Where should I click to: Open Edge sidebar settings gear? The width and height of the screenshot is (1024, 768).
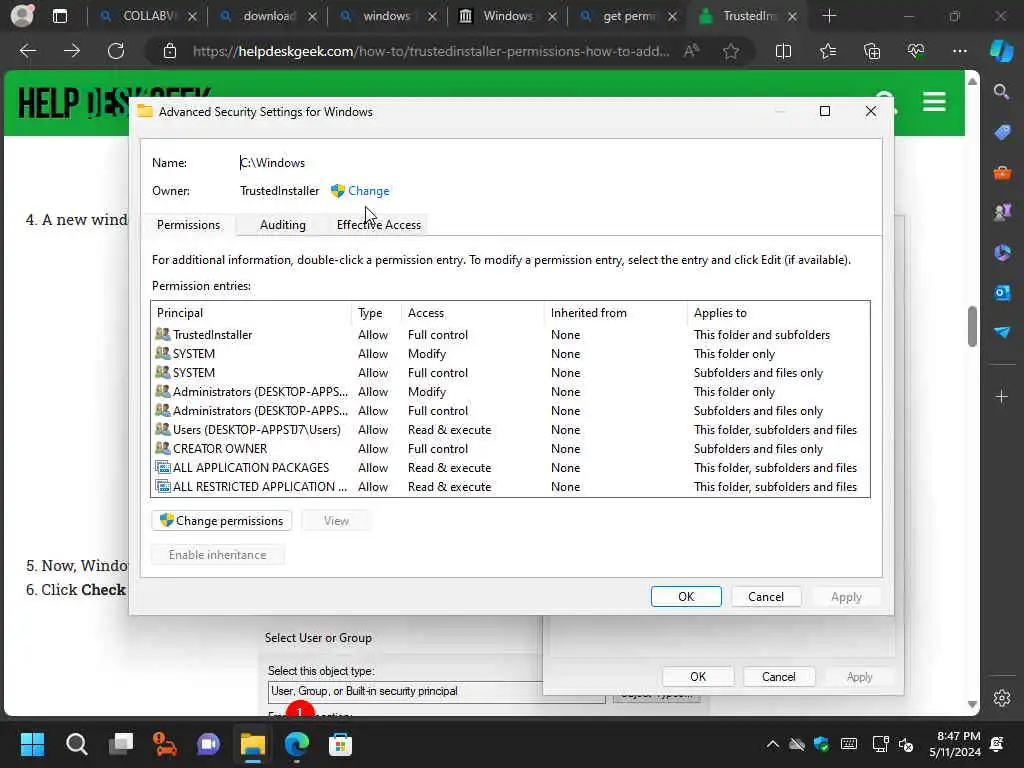(x=1002, y=698)
